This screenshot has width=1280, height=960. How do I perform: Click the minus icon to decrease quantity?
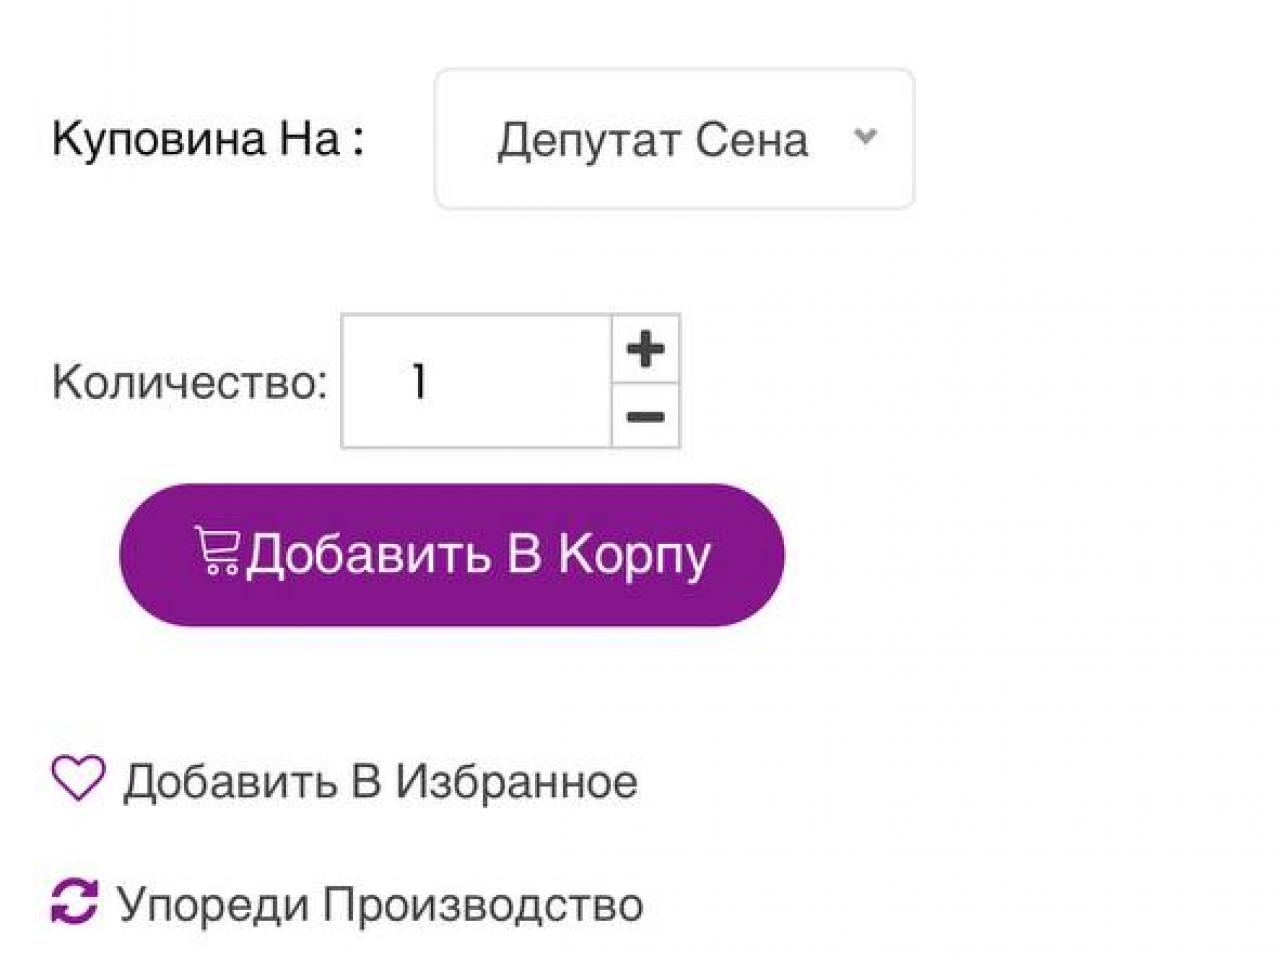pos(646,416)
